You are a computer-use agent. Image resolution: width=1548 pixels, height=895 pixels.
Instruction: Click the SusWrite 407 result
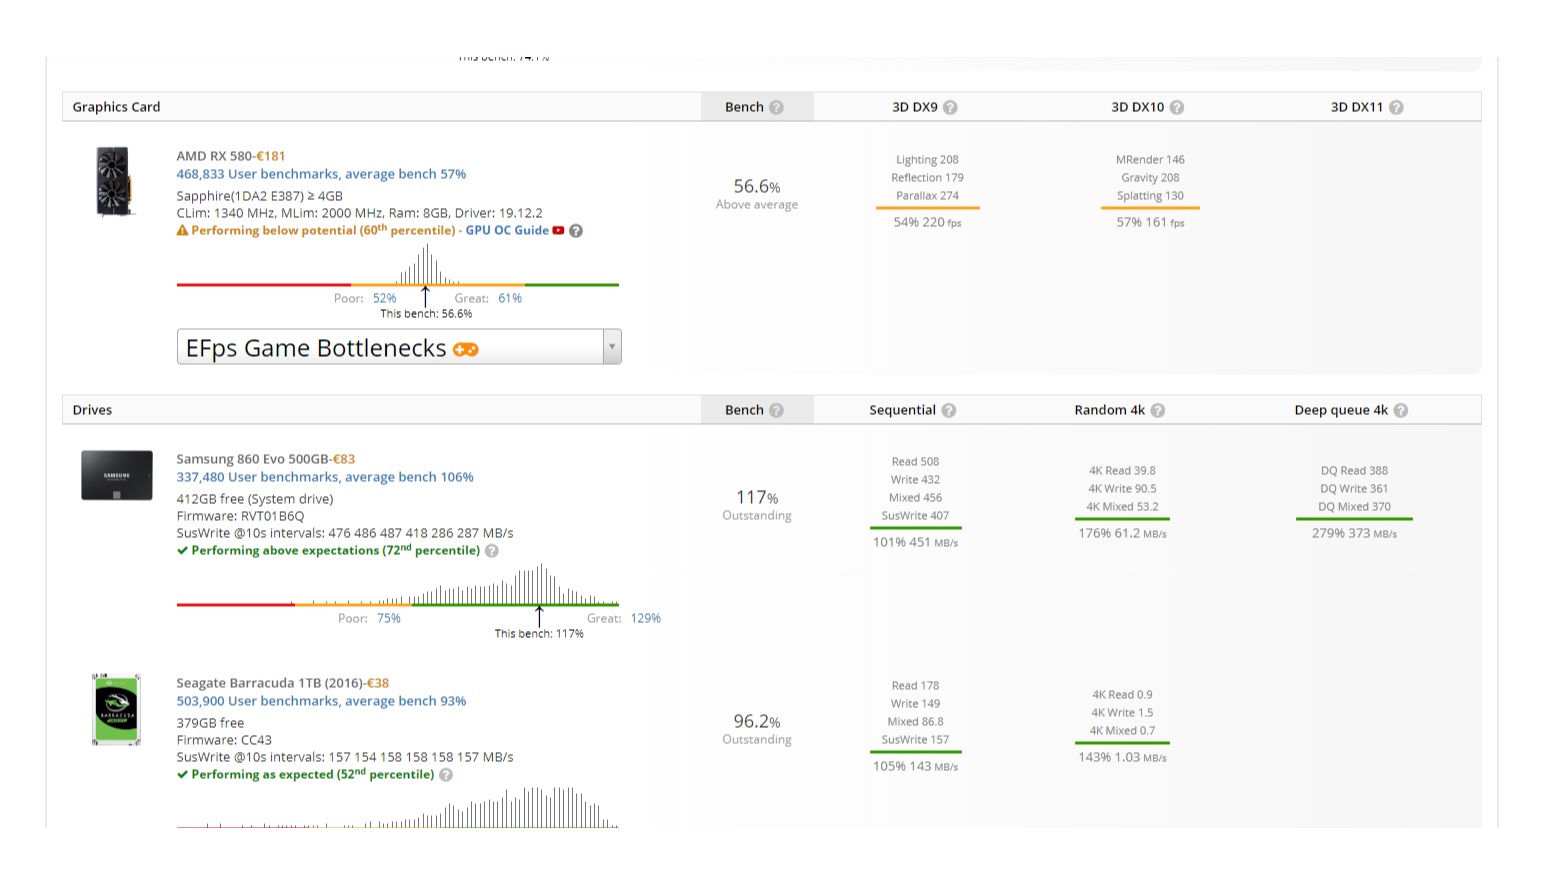[915, 516]
